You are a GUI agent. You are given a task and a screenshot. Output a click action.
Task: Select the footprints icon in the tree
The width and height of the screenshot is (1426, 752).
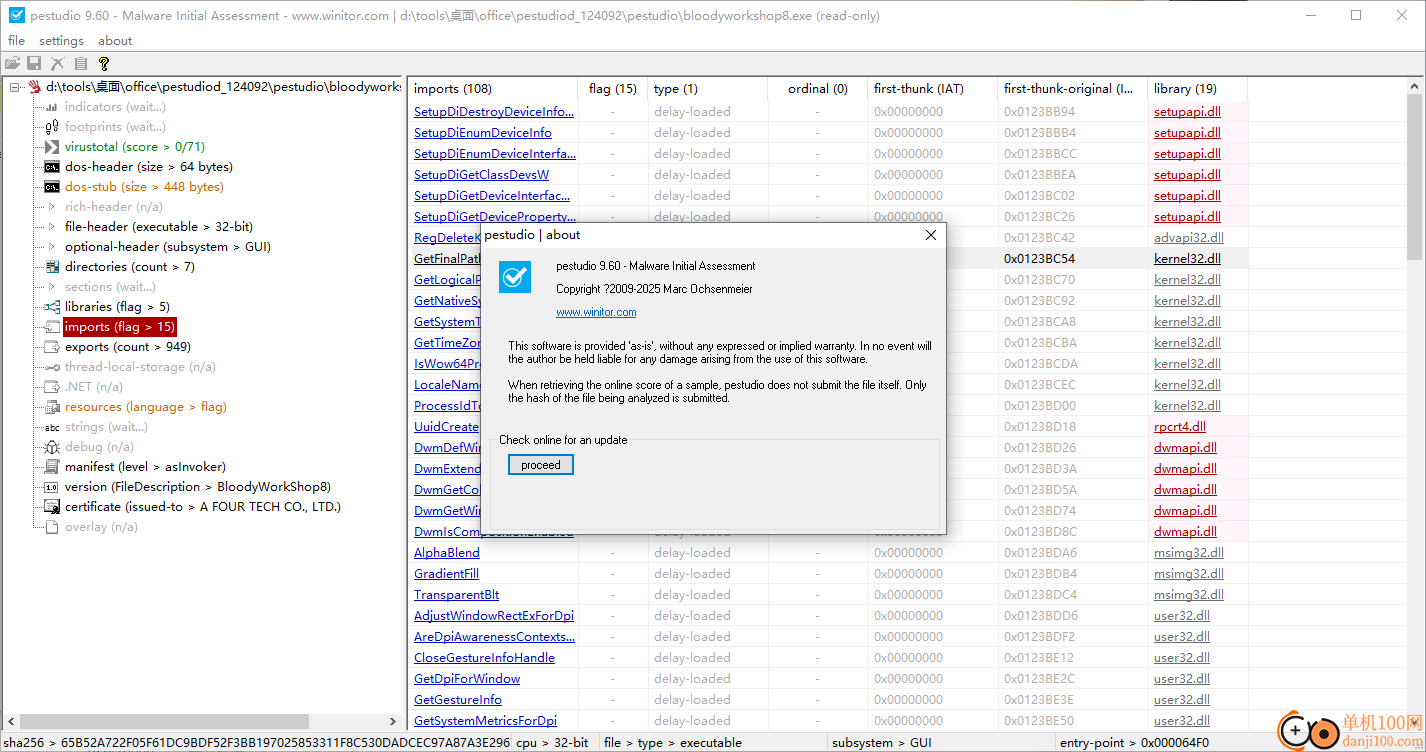point(52,127)
